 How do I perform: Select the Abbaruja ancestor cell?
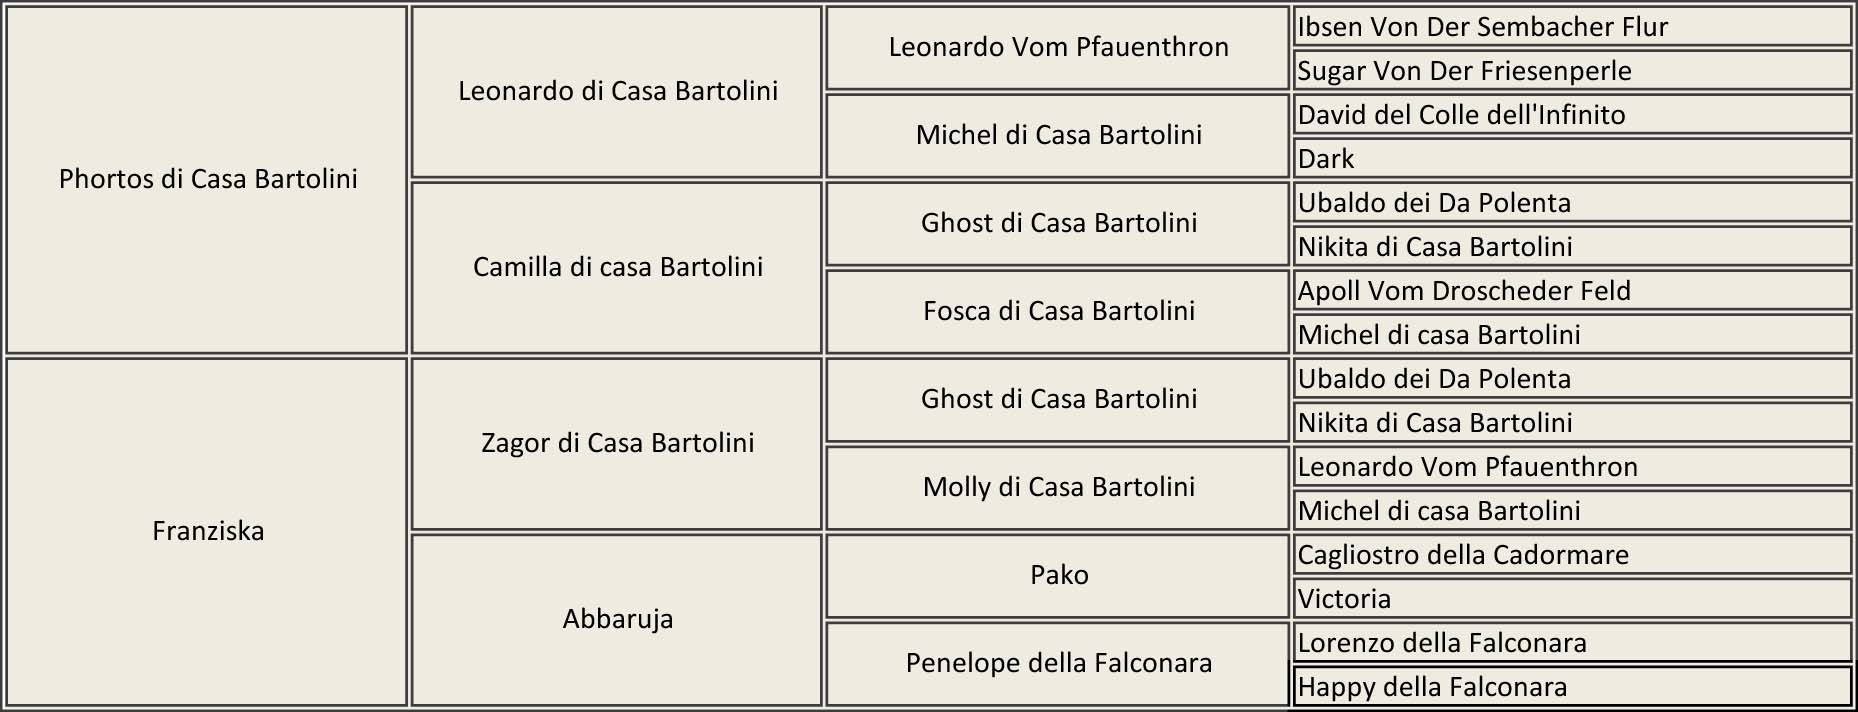[x=617, y=619]
